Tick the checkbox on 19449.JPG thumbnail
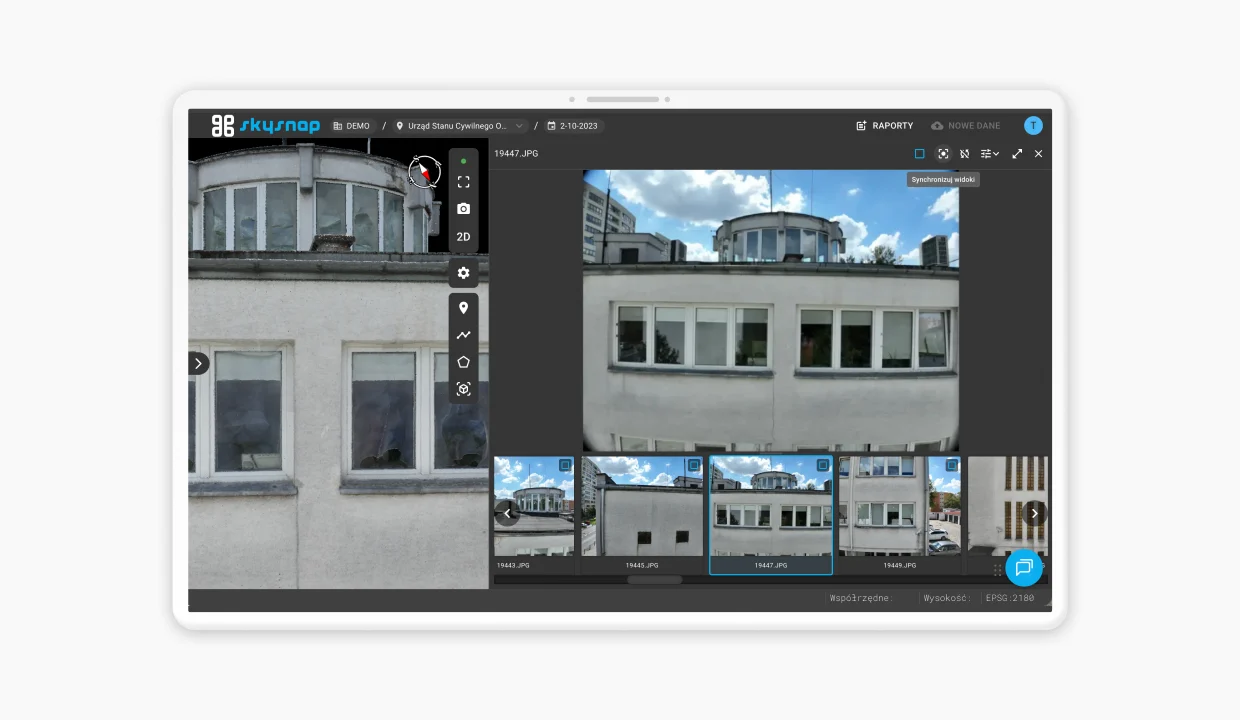The height and width of the screenshot is (720, 1240). click(x=952, y=465)
